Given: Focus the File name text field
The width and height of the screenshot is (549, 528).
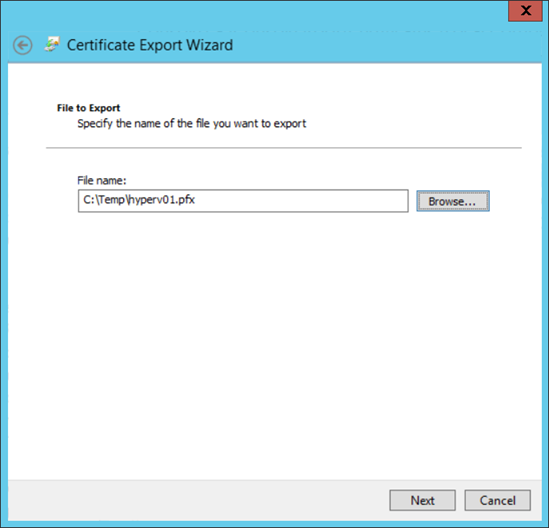Looking at the screenshot, I should click(x=243, y=201).
